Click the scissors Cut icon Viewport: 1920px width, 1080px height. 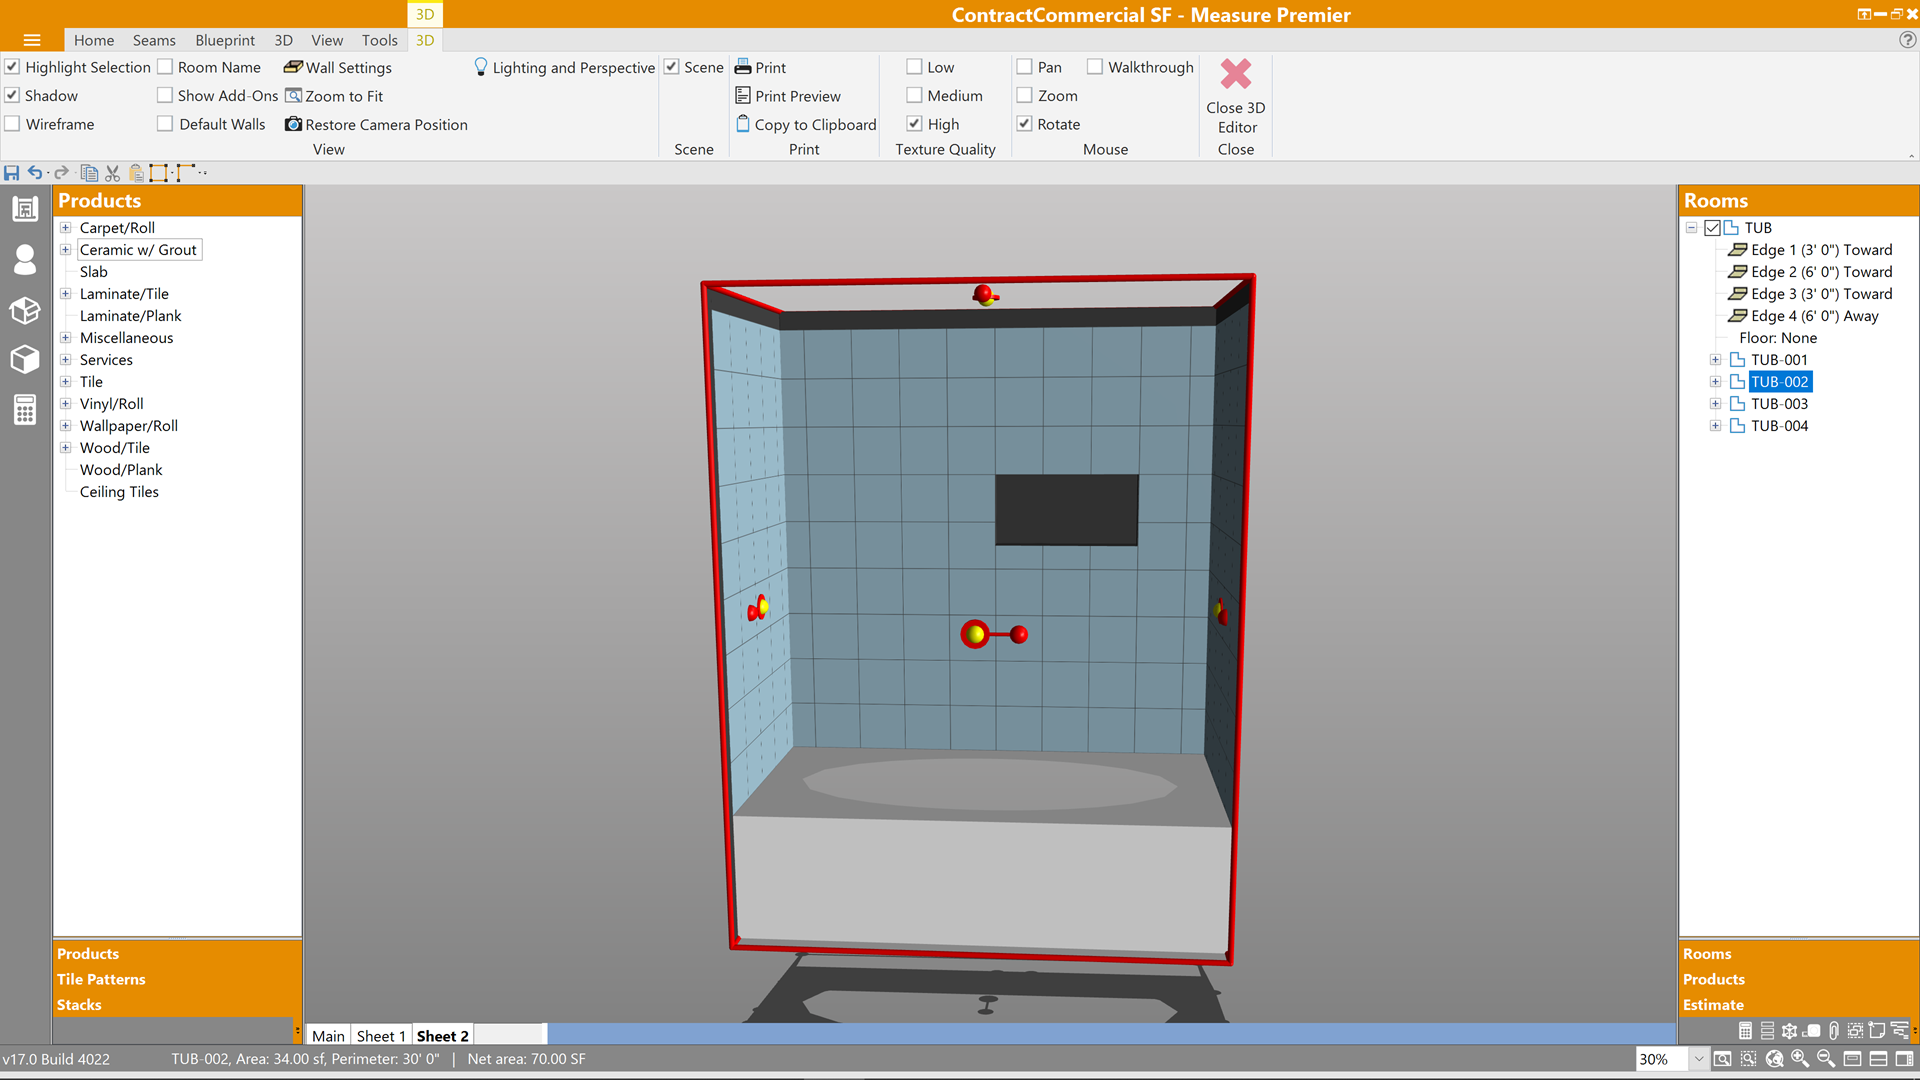(112, 173)
